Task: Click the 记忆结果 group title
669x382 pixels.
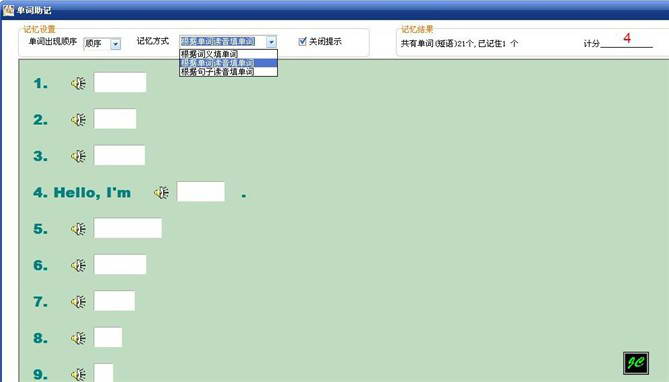Action: (417, 29)
